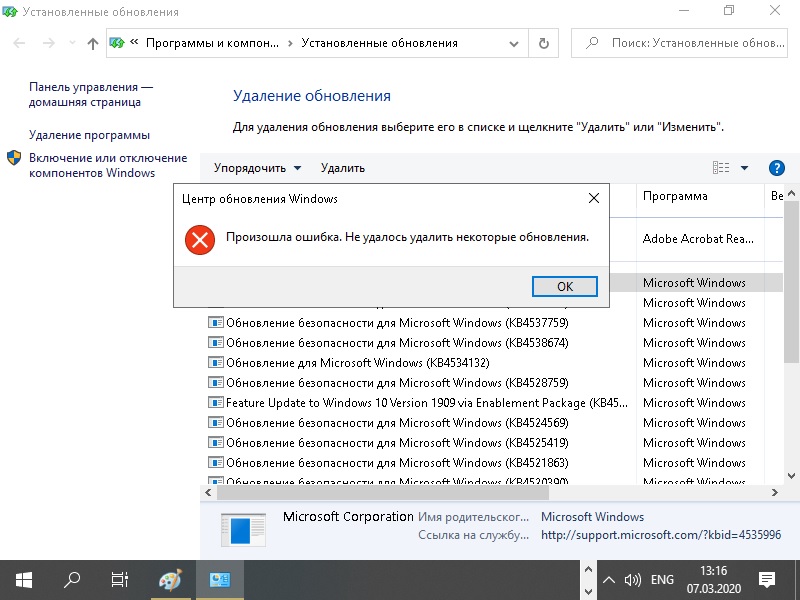Image resolution: width=800 pixels, height=600 pixels.
Task: Click the ENG language indicator
Action: coord(663,580)
